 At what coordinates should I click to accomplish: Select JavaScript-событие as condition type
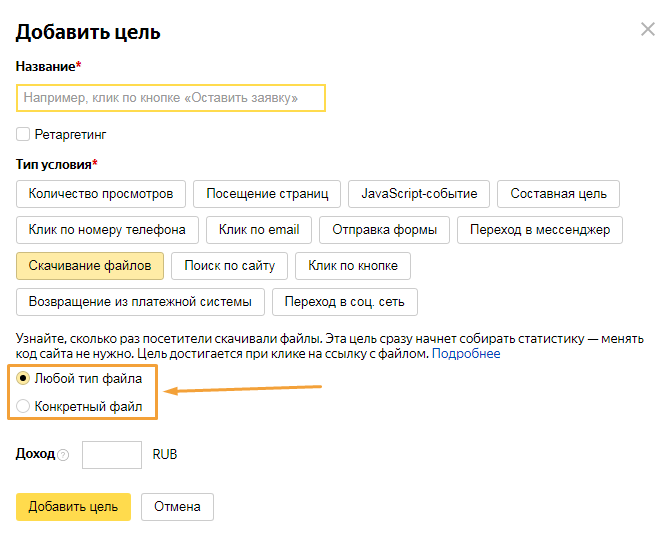[419, 194]
